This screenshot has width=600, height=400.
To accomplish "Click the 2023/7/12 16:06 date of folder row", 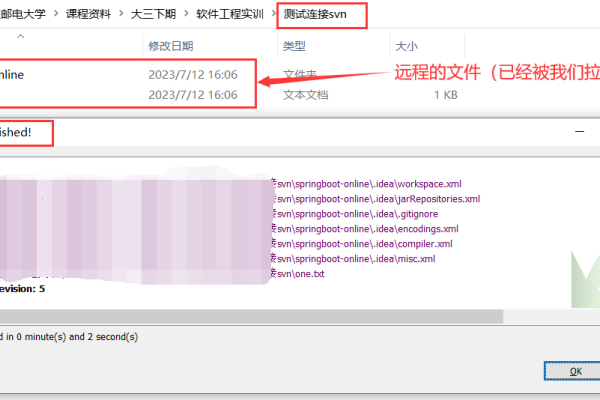I will pos(193,74).
